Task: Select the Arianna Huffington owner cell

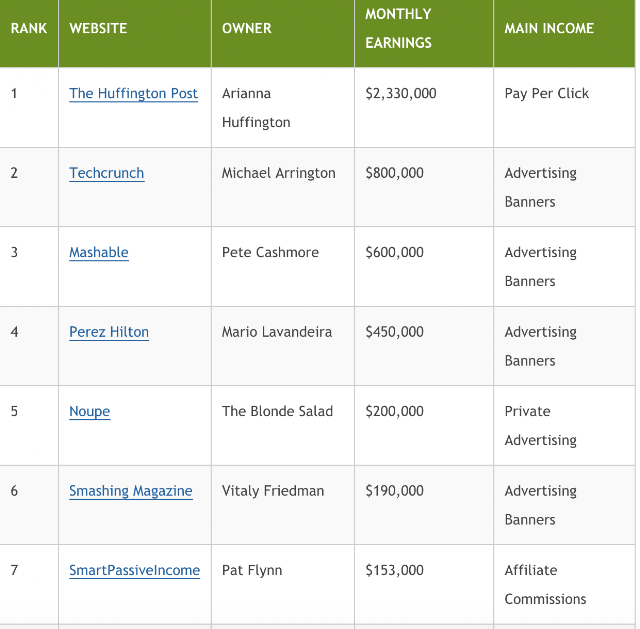Action: [283, 107]
